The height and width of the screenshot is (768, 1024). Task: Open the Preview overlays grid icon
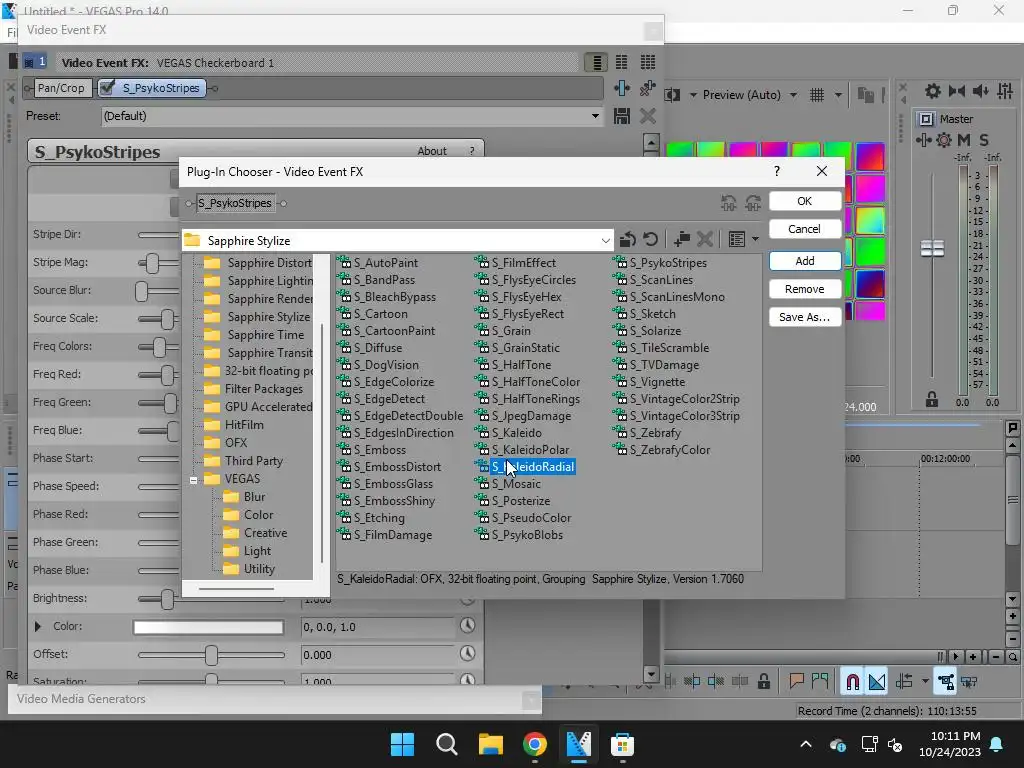point(817,95)
